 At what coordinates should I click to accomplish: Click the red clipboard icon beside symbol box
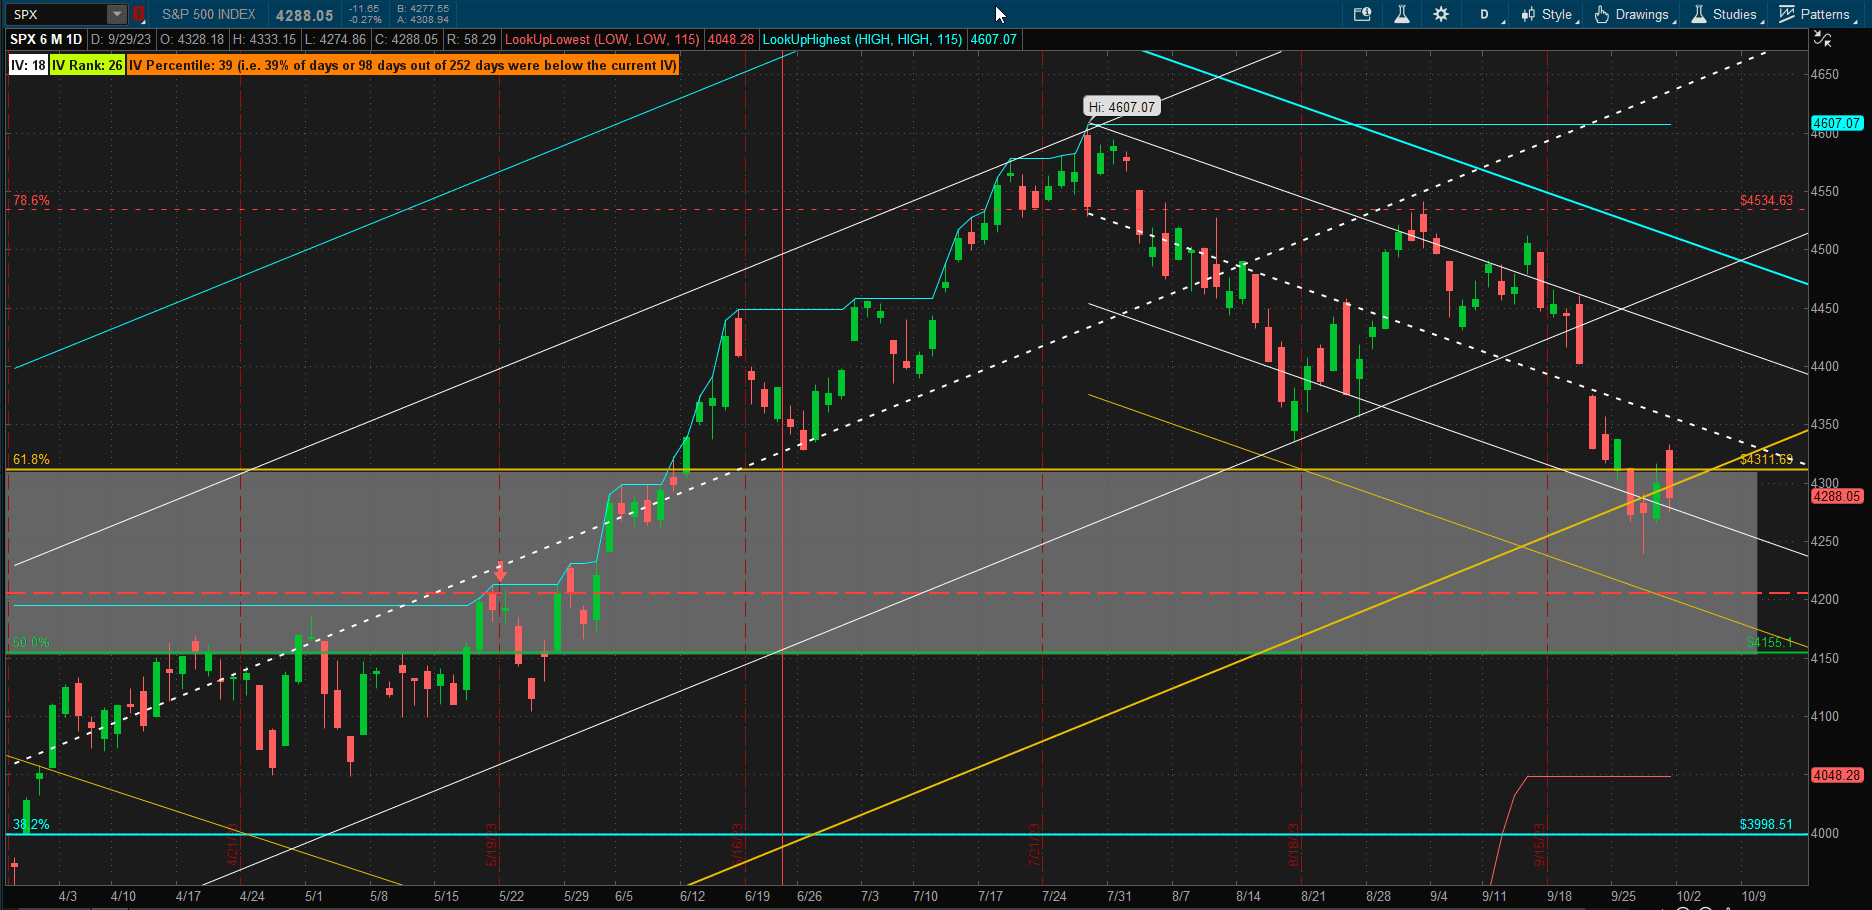click(139, 14)
